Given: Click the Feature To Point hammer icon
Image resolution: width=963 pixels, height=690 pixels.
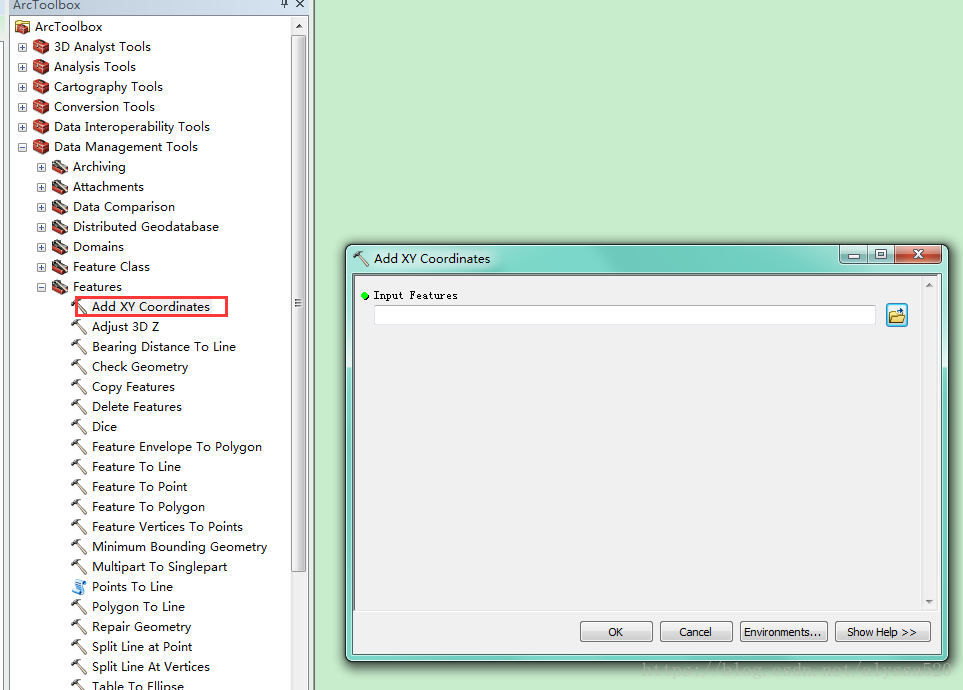Looking at the screenshot, I should point(79,487).
